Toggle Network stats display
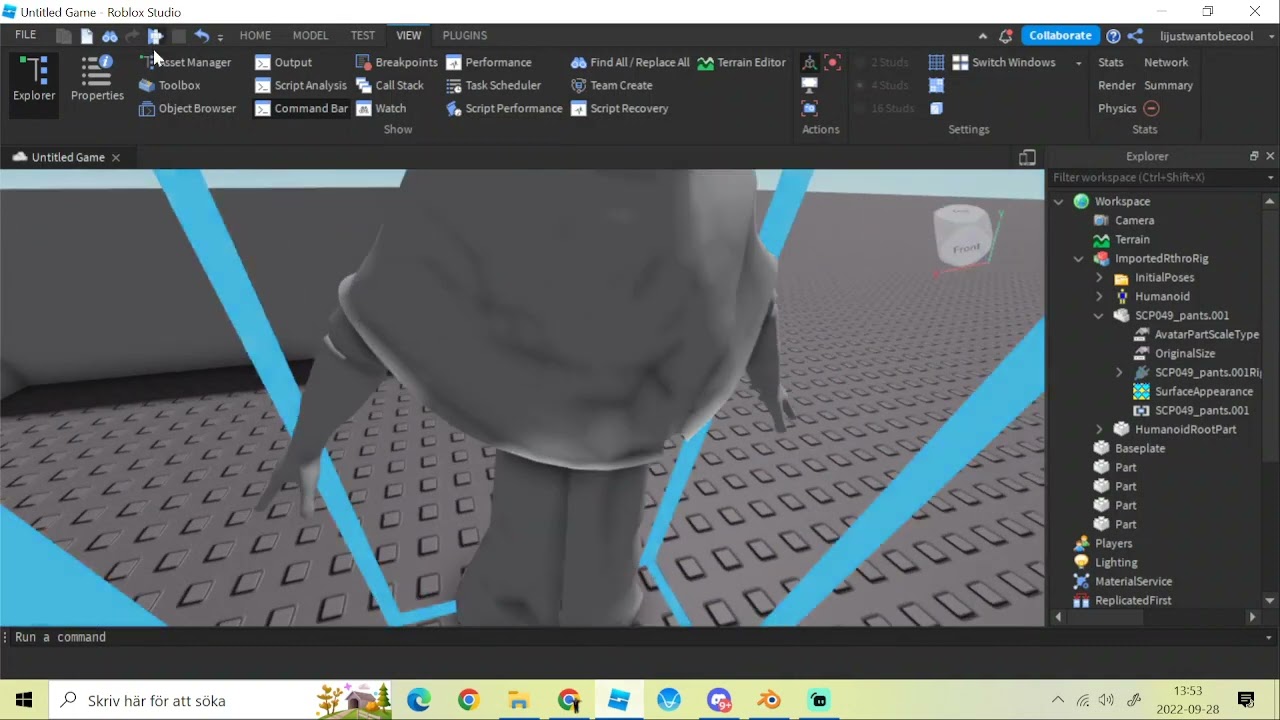 (1166, 62)
